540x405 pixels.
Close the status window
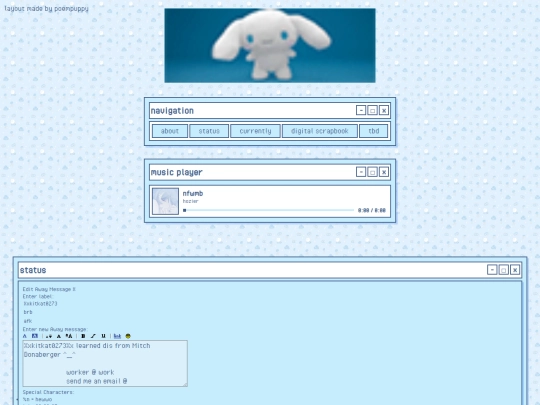[515, 270]
